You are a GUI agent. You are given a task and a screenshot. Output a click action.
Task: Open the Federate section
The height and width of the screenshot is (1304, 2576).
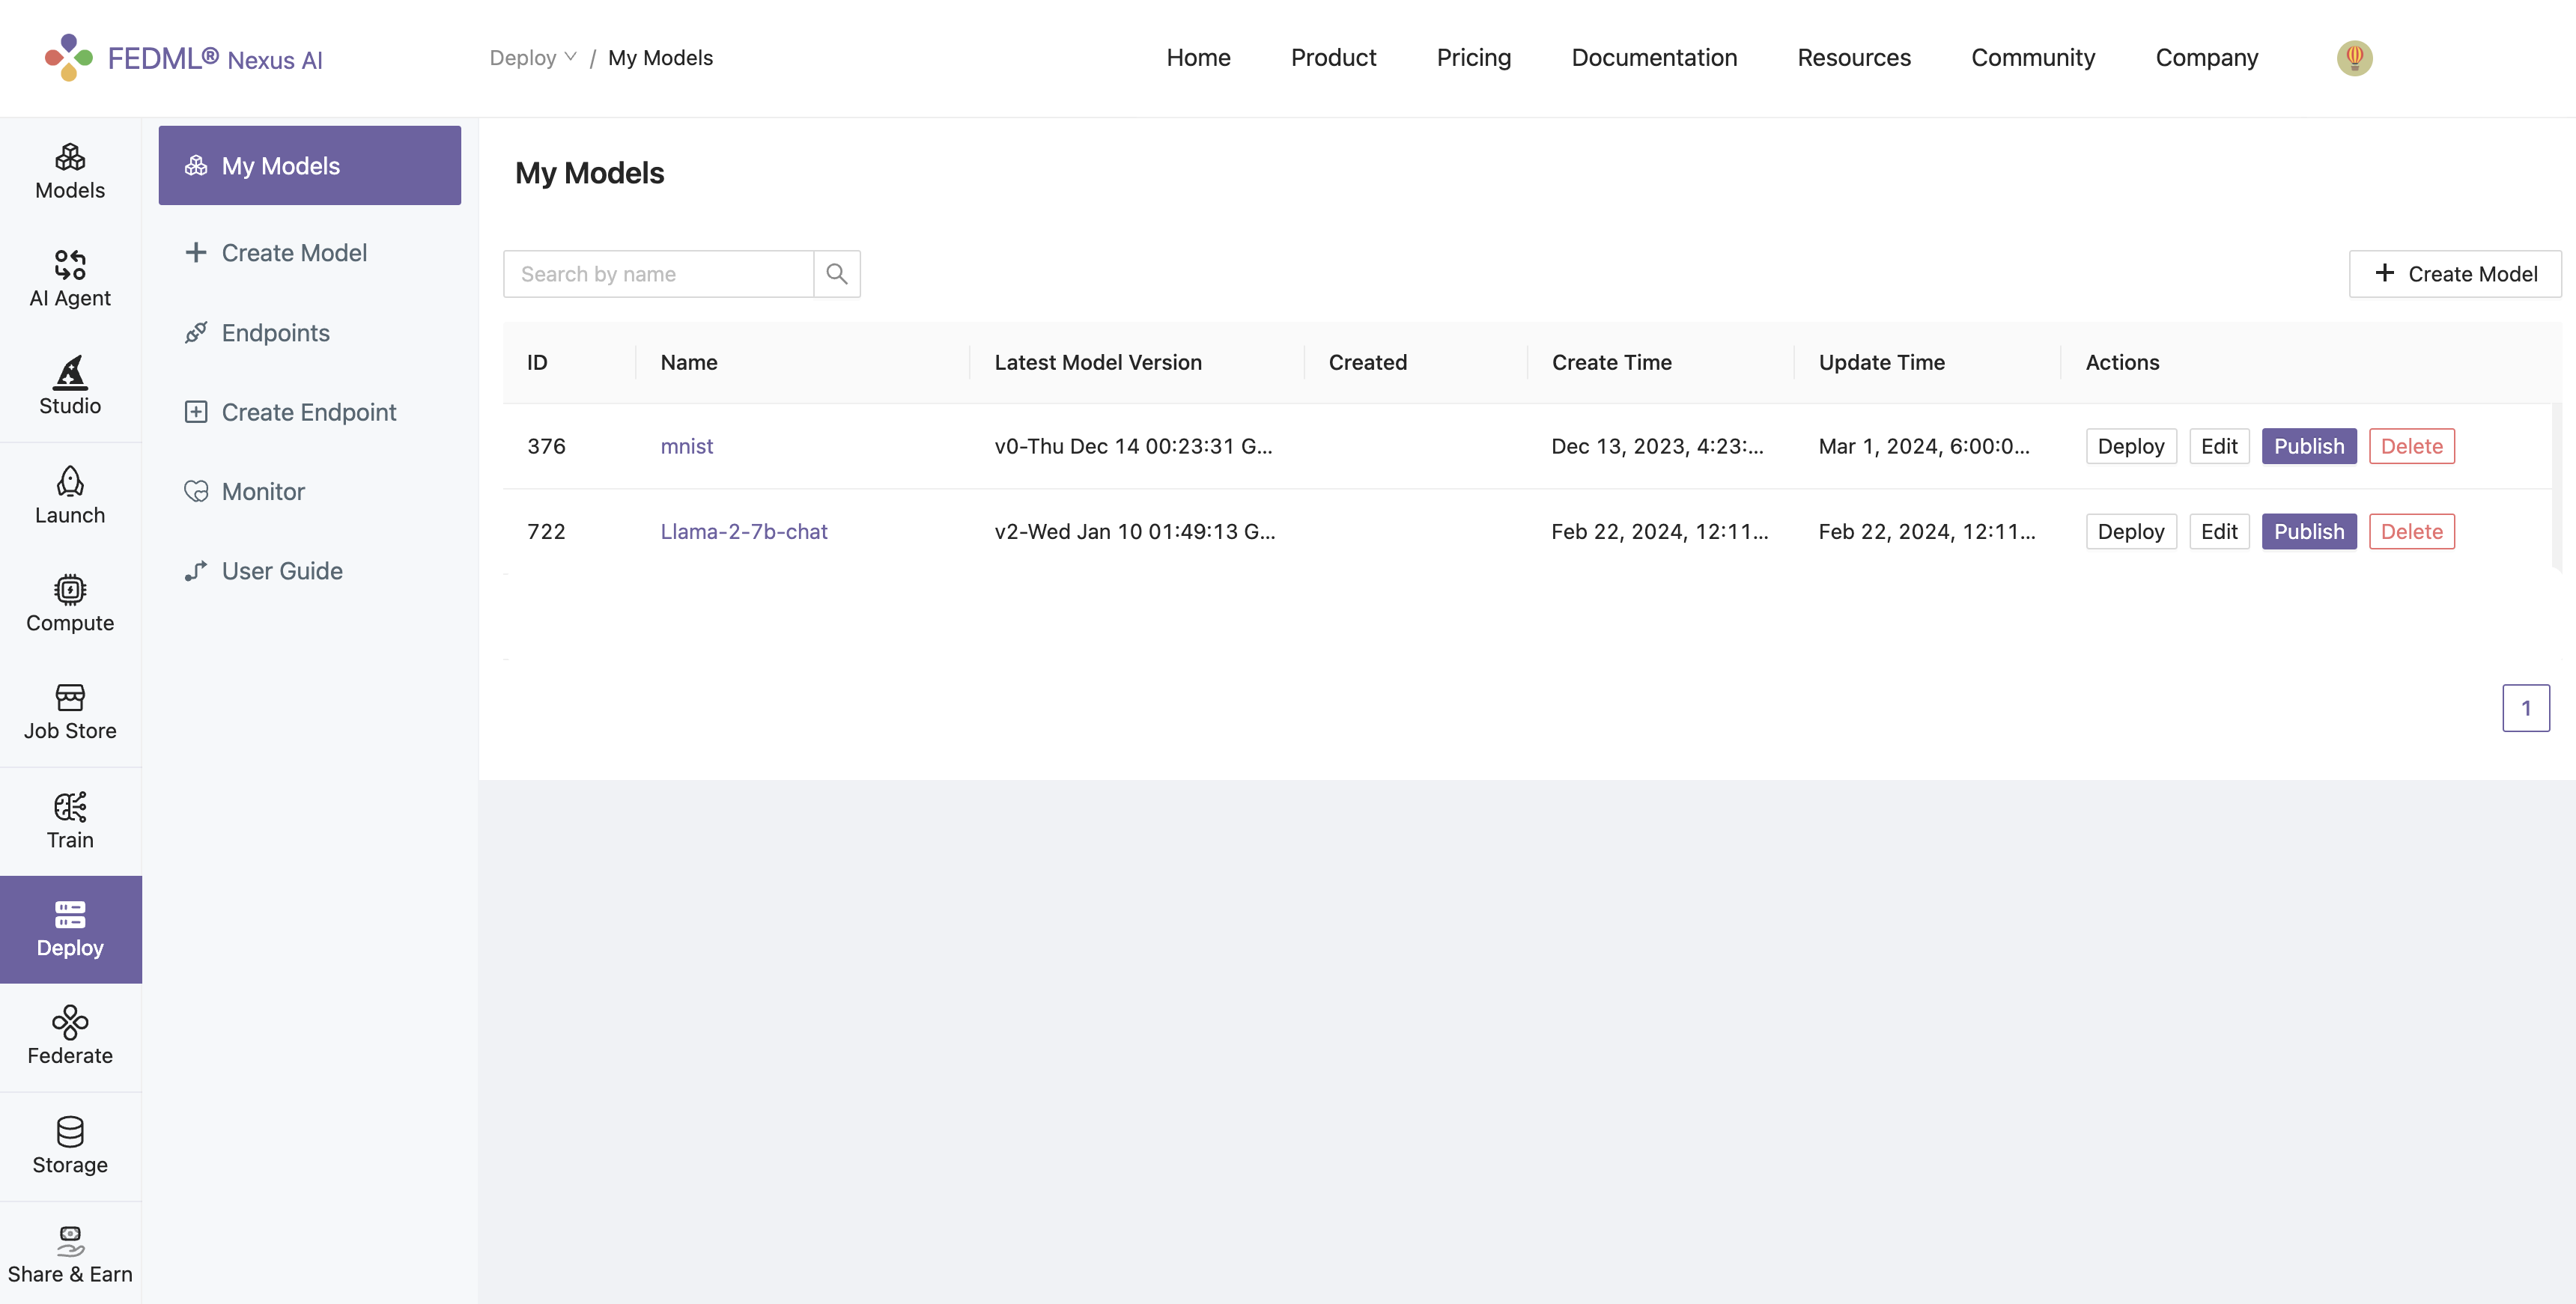70,1036
